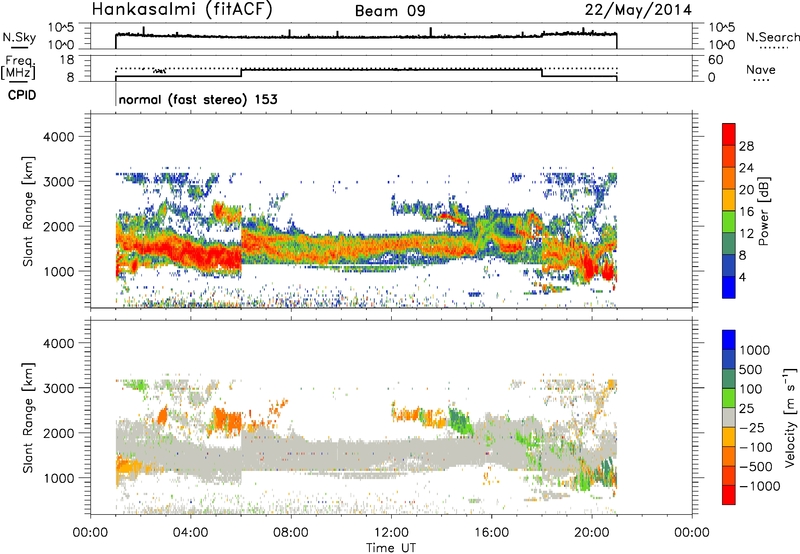
Task: Click the 'normal (fast stereo) 153' text
Action: pos(198,99)
